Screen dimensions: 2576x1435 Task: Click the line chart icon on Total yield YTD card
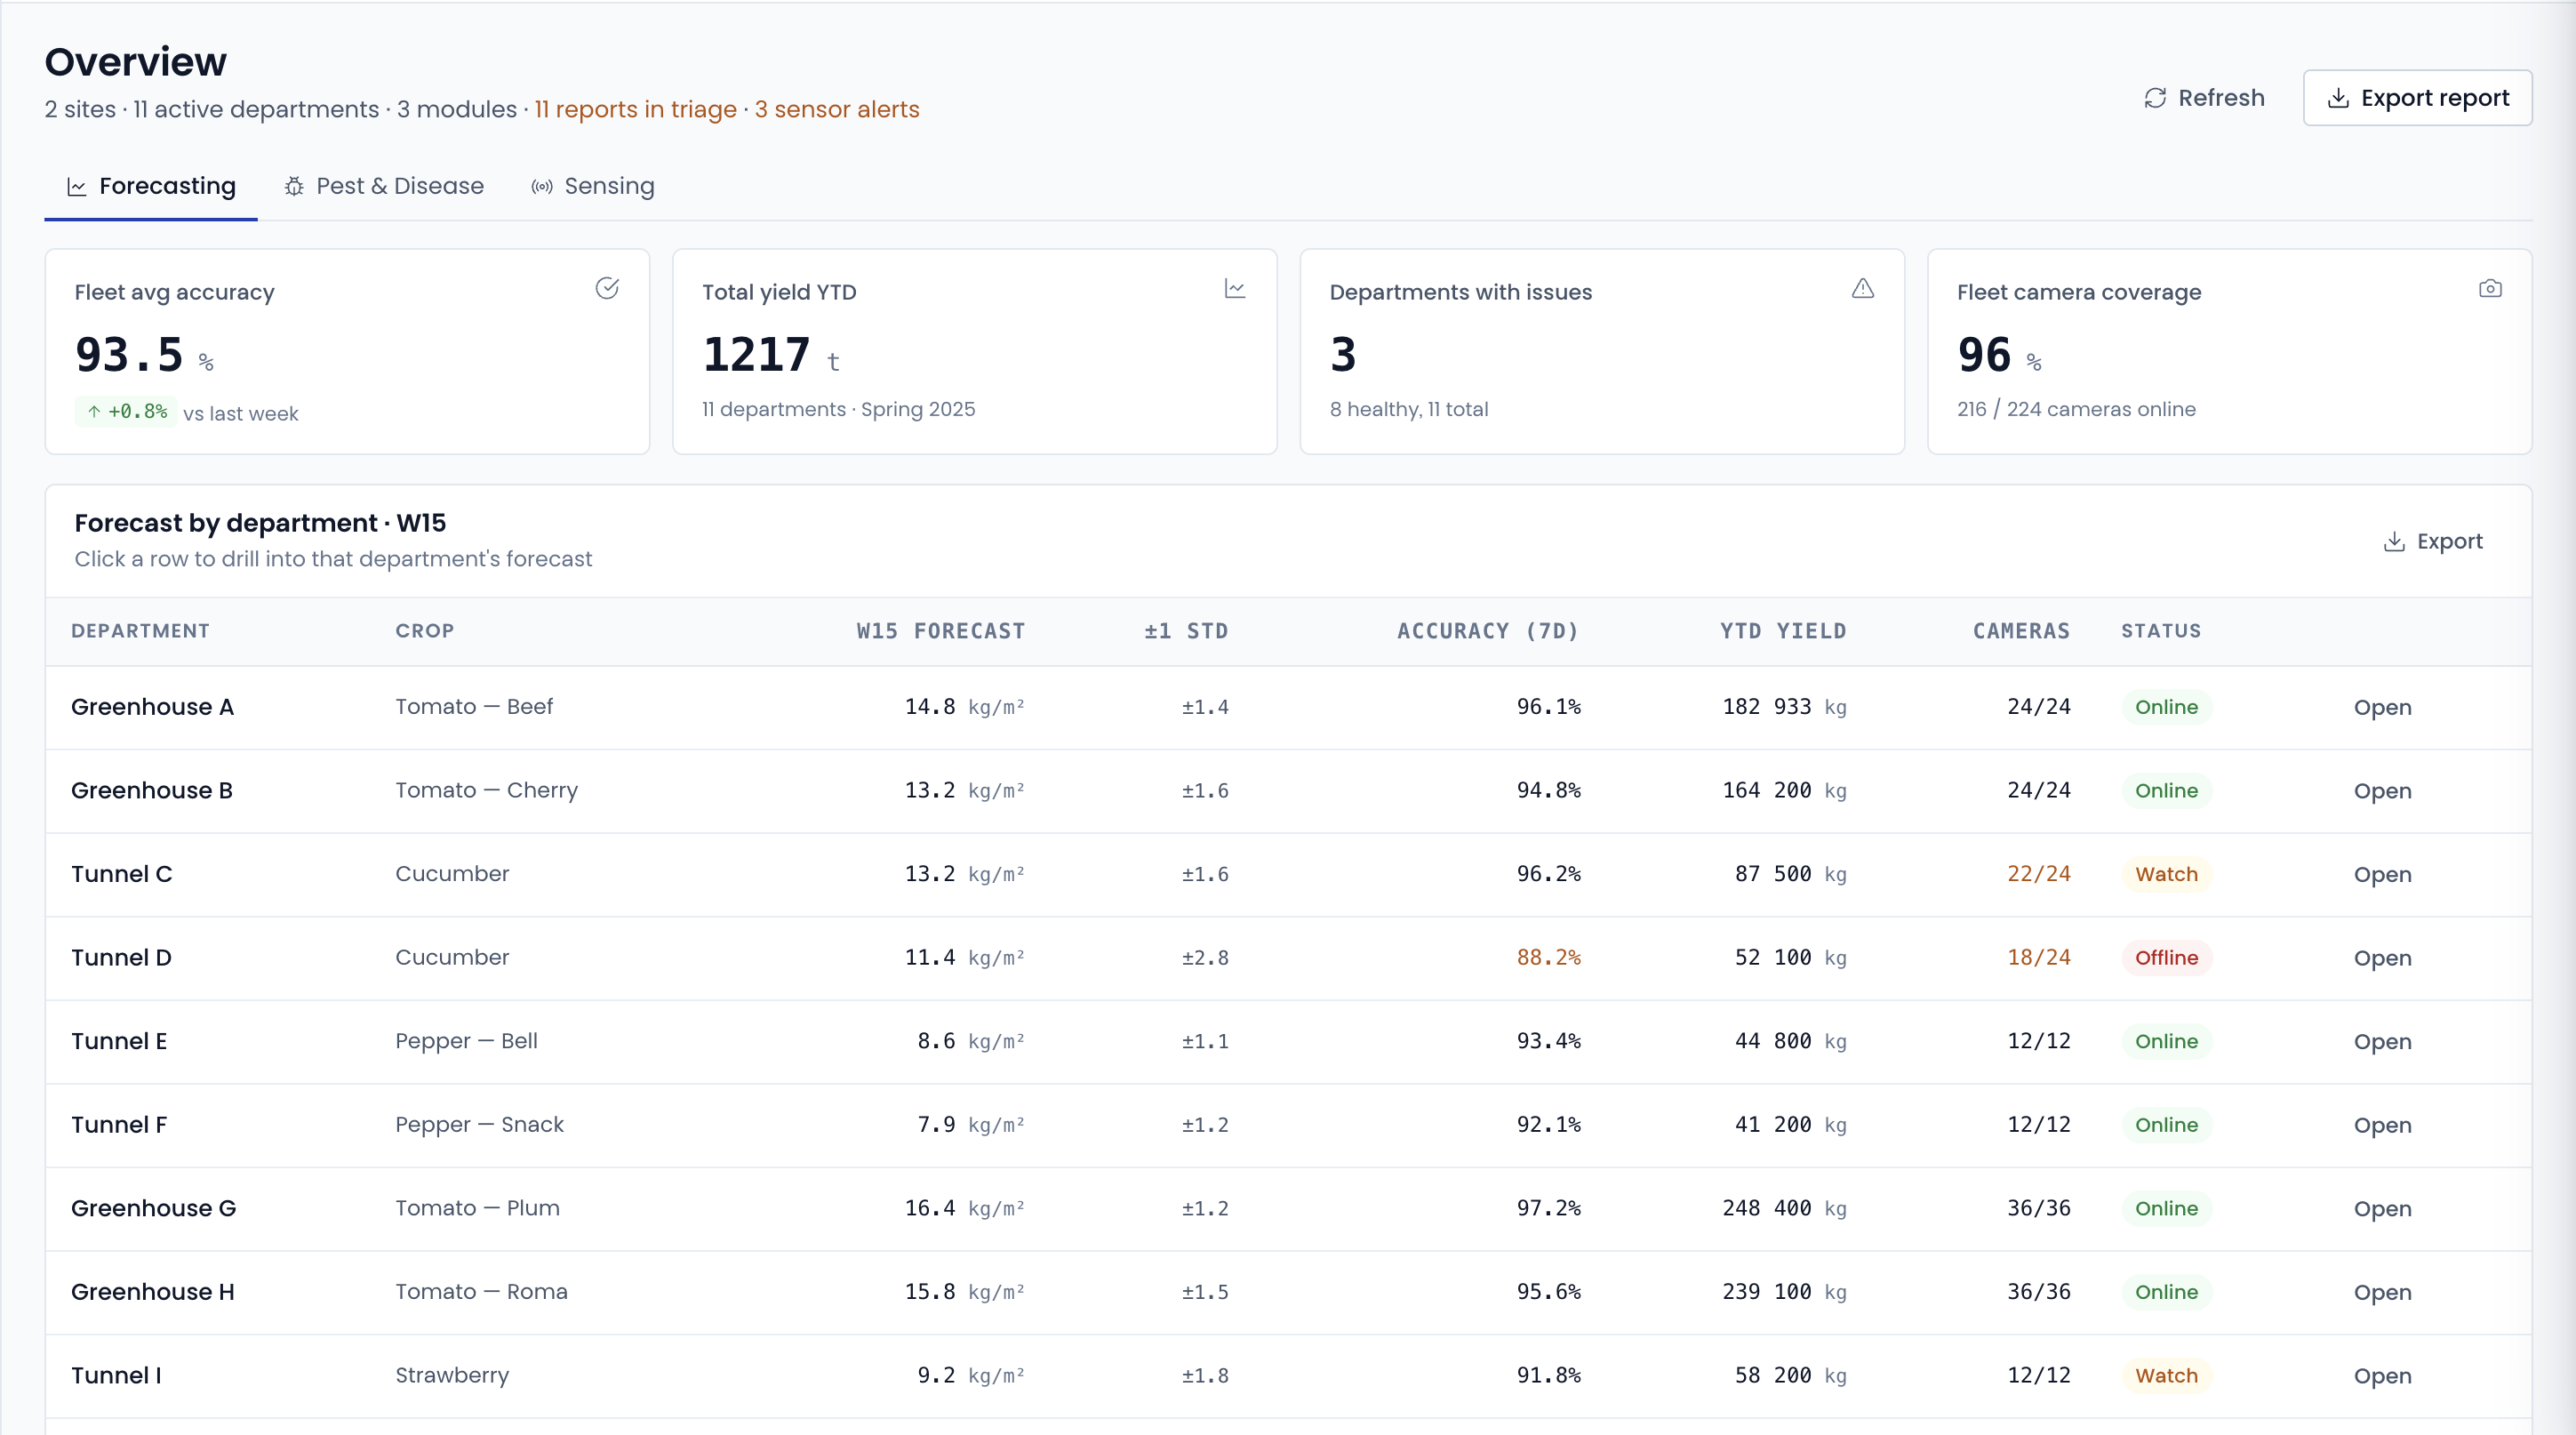pos(1235,289)
